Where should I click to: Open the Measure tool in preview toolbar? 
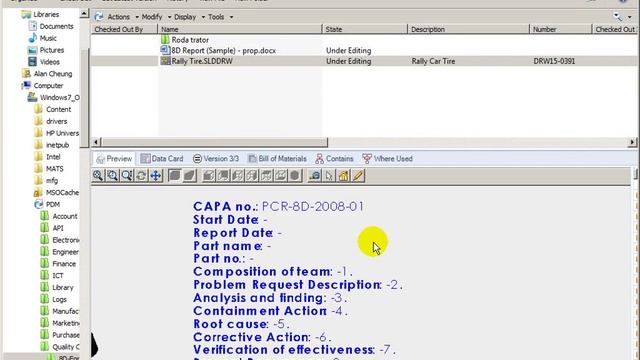[315, 176]
